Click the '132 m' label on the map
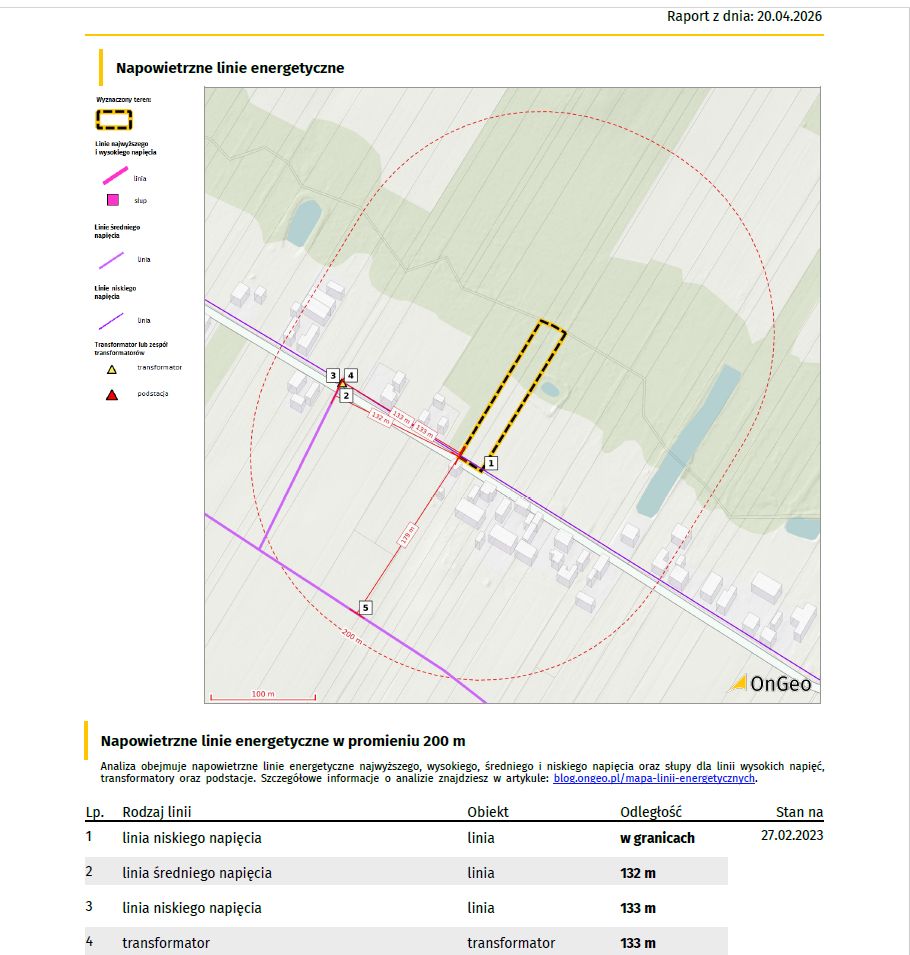The height and width of the screenshot is (955, 910). click(x=380, y=418)
